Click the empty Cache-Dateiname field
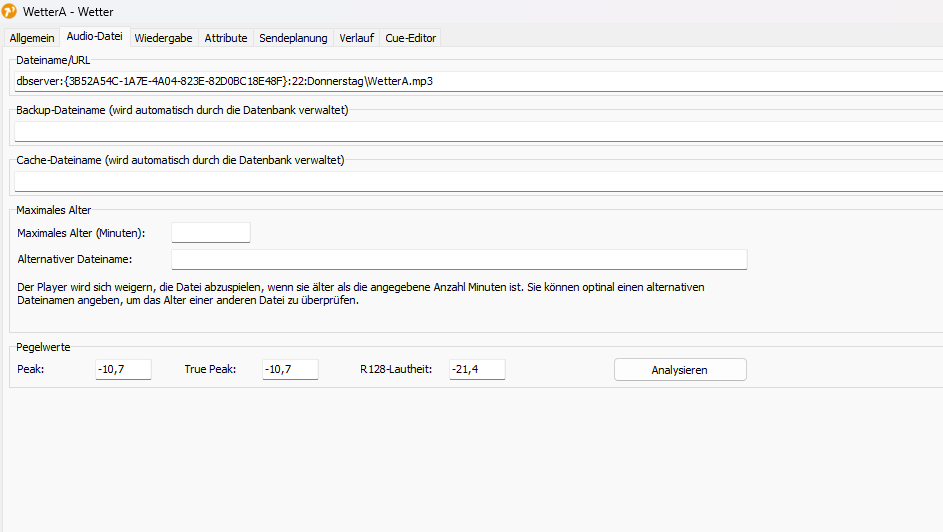The image size is (943, 532). tap(479, 182)
